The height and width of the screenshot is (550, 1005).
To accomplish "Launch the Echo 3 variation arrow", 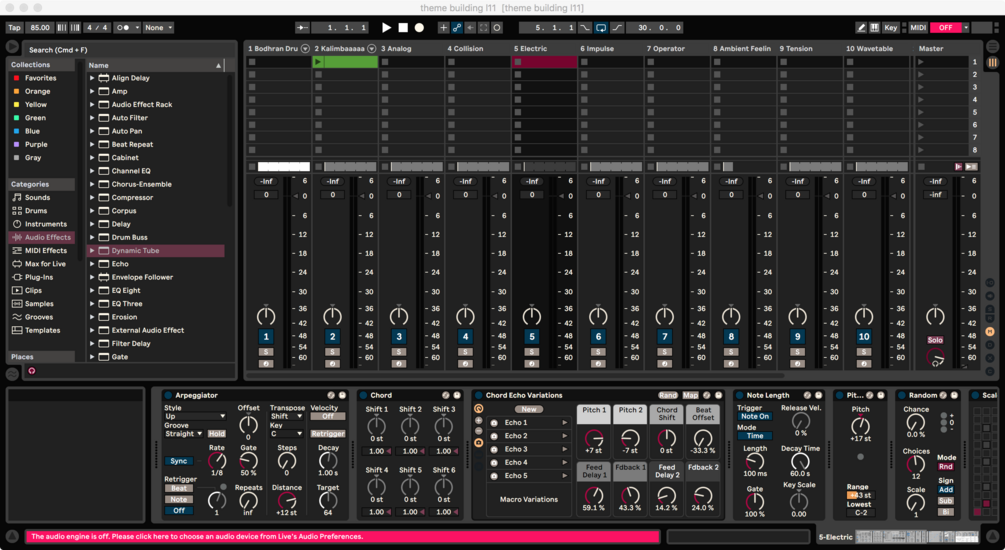I will tap(565, 449).
